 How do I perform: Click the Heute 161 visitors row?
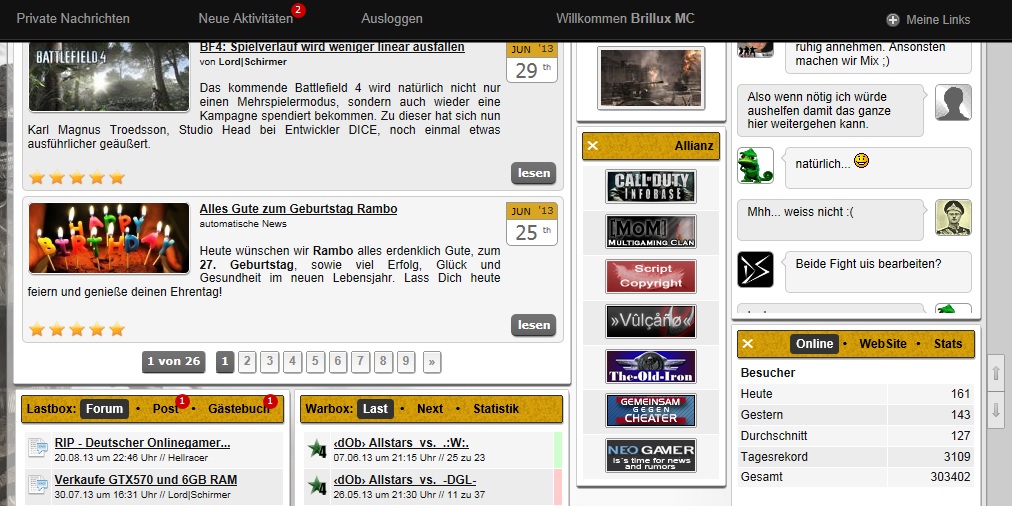coord(856,394)
